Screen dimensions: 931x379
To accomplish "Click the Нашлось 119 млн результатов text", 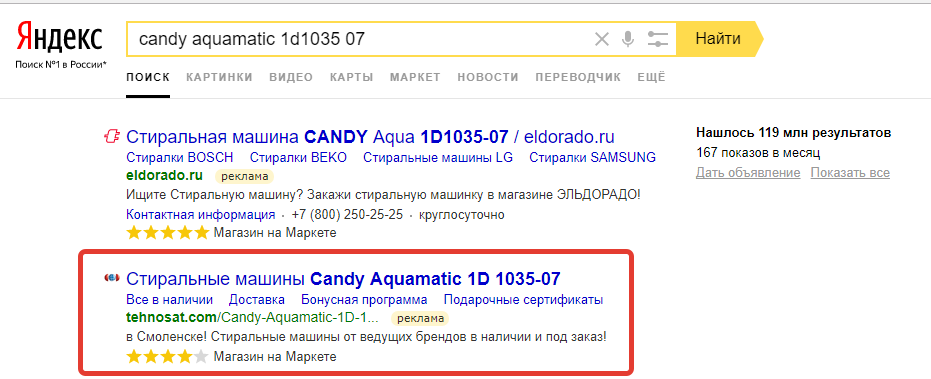I will coord(793,132).
